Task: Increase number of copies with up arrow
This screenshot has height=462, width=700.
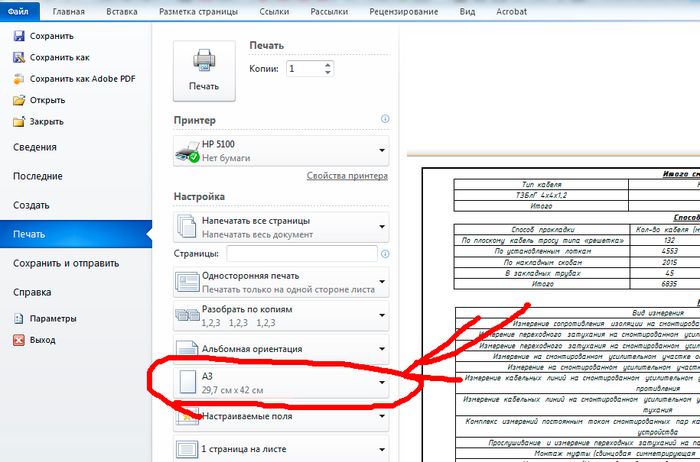Action: tap(326, 64)
